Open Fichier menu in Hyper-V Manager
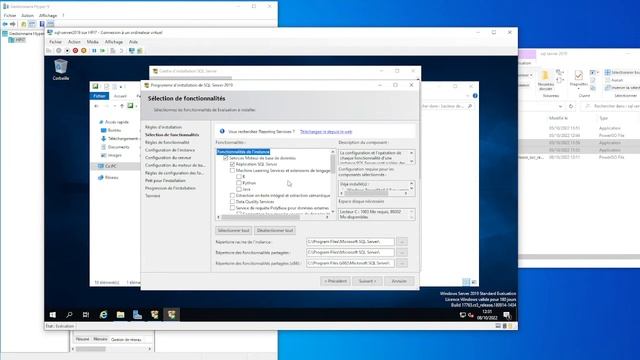Screen dimensions: 640x360 click(x=10, y=16)
